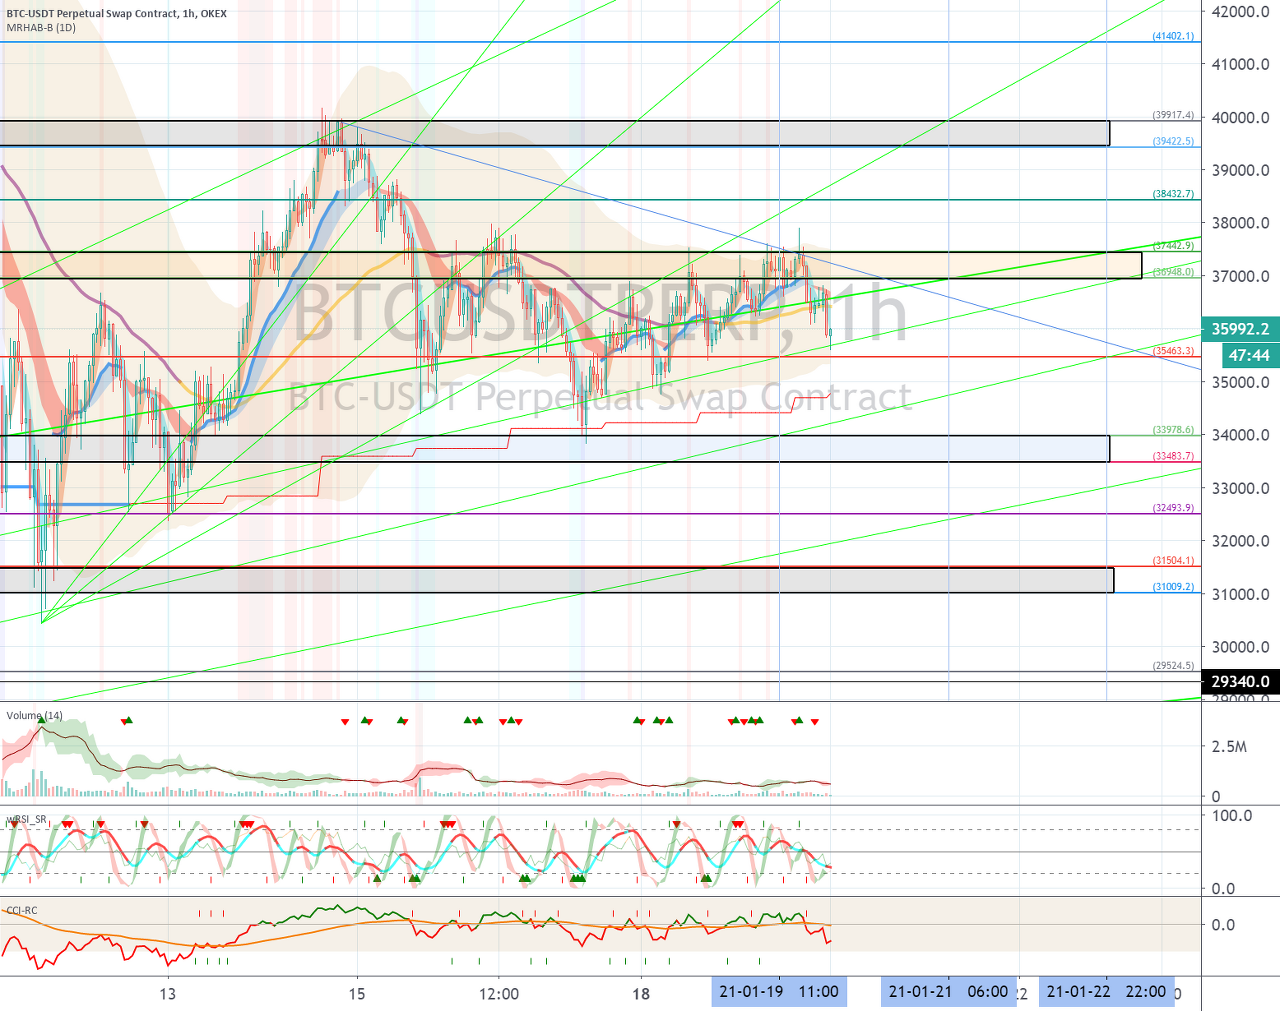
Task: Select the wRSI_SR indicator label
Action: coord(26,820)
